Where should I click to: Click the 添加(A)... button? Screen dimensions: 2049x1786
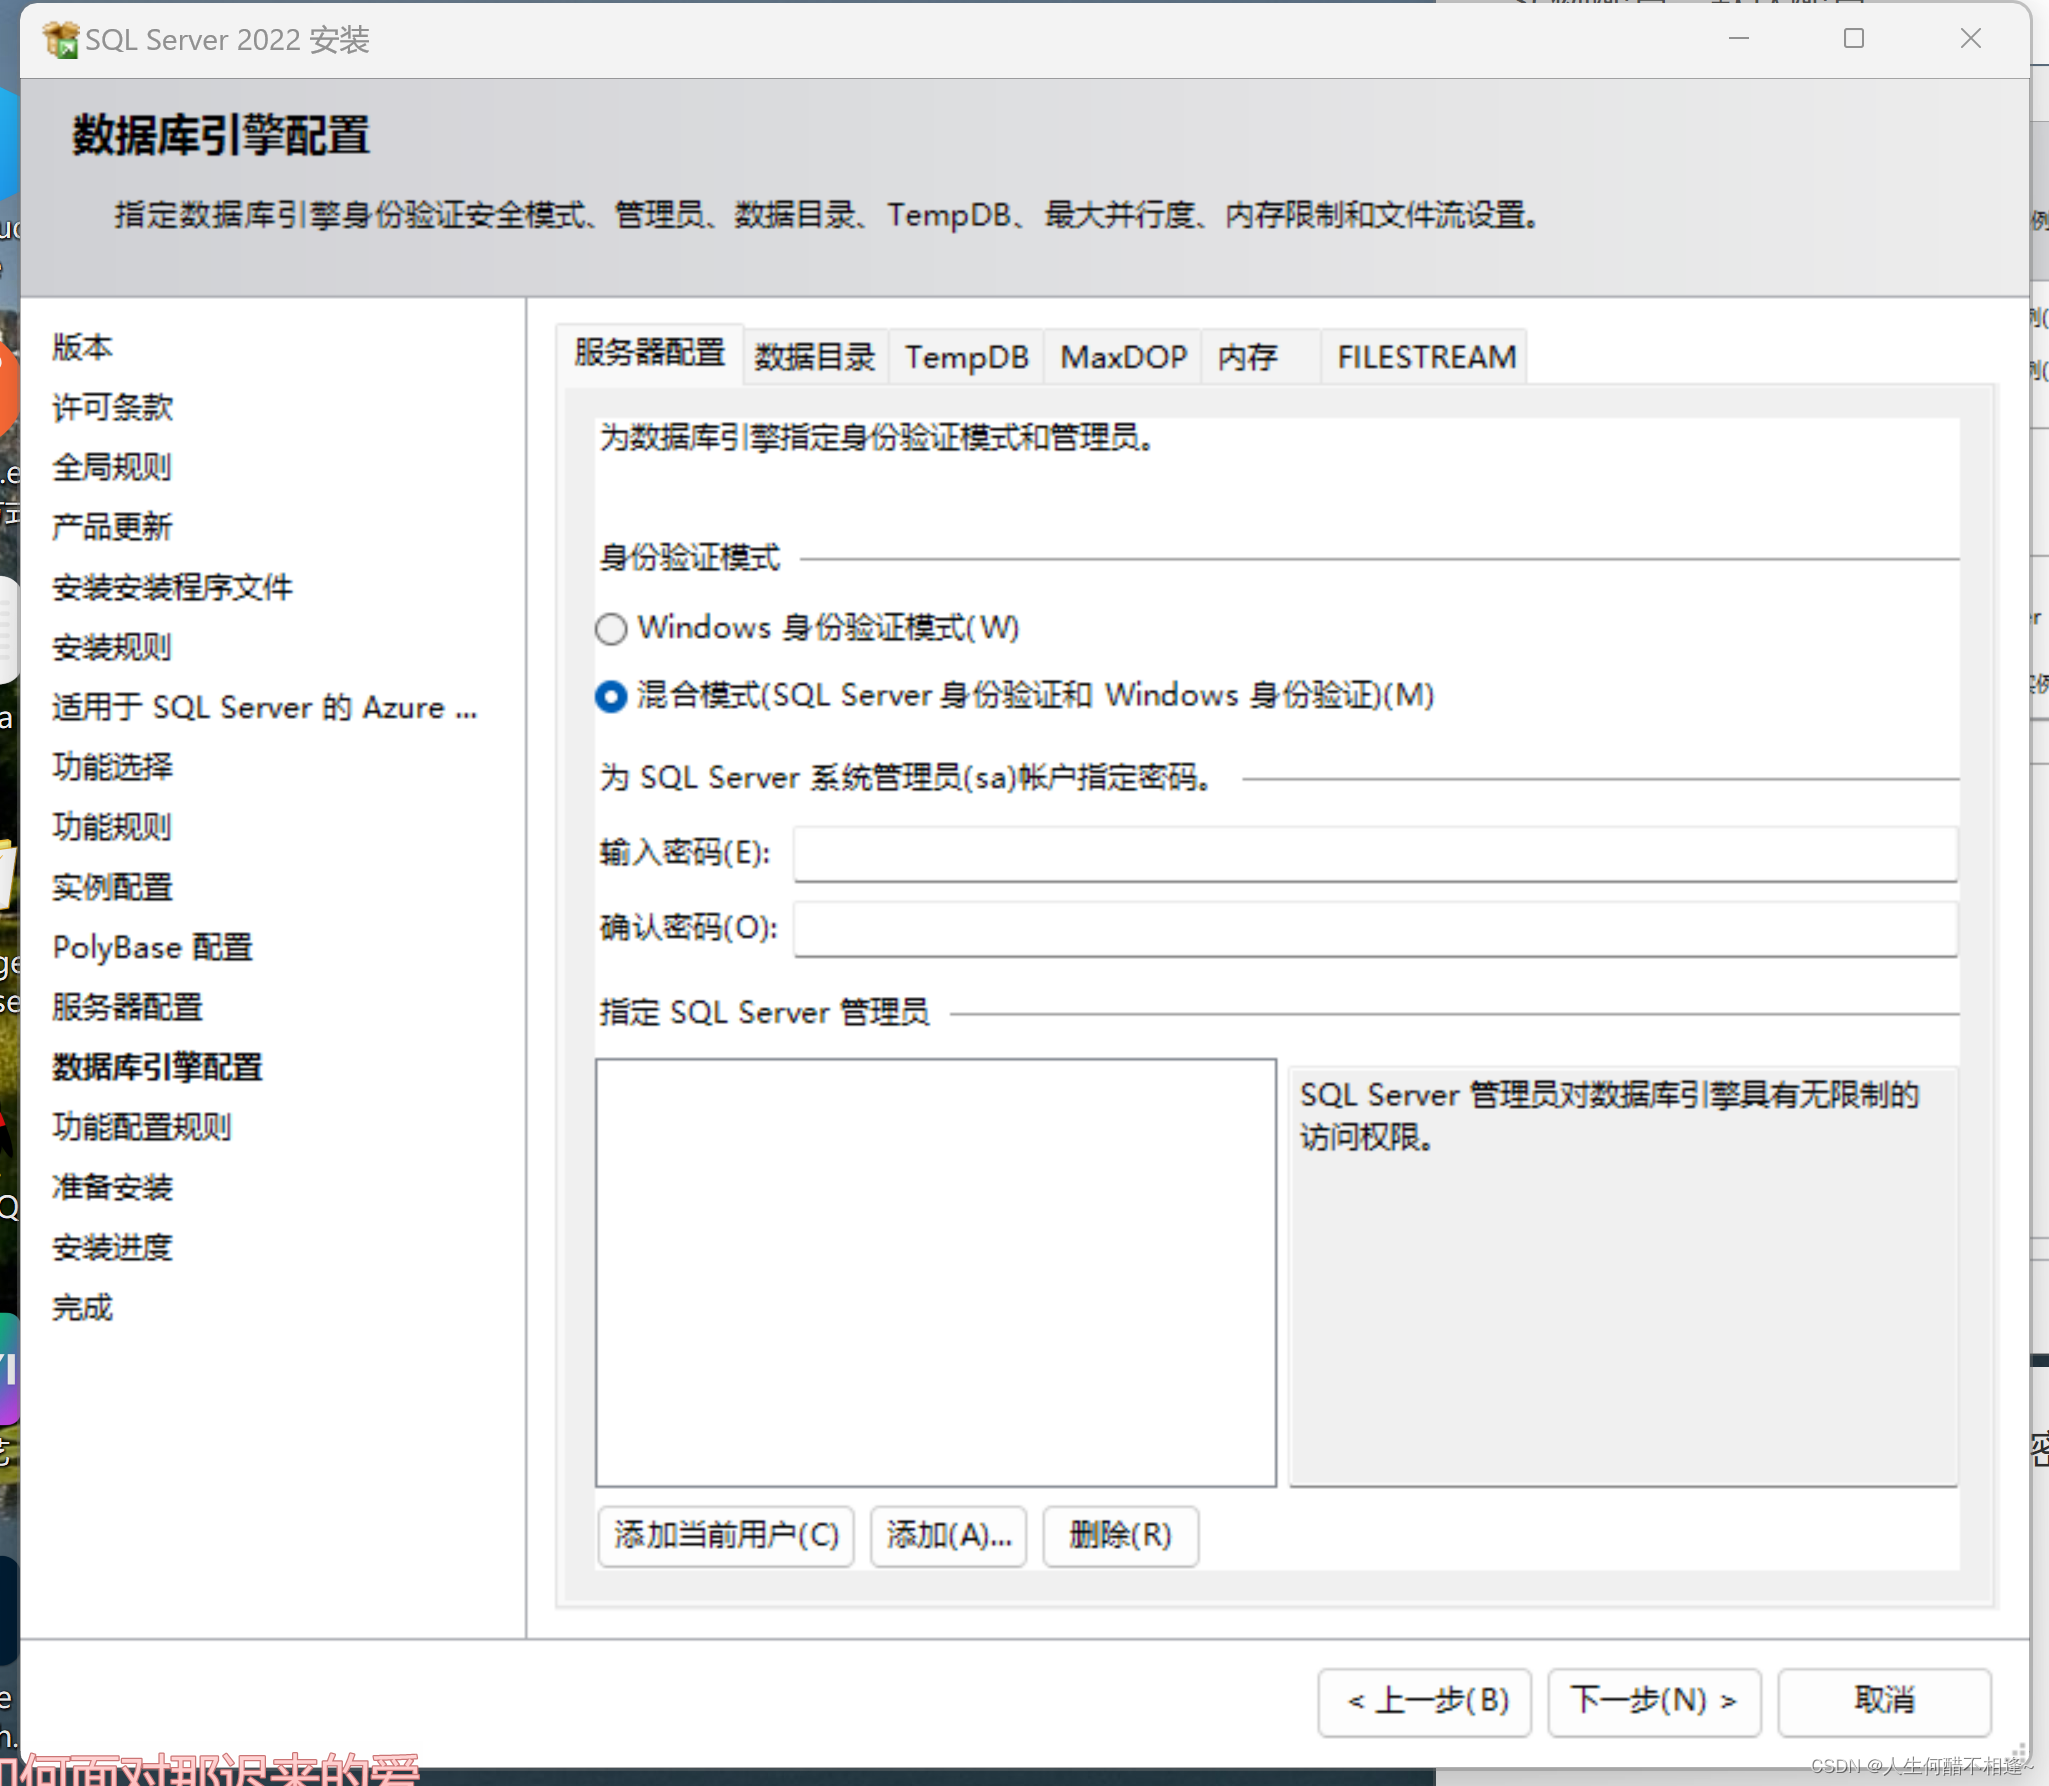click(x=949, y=1535)
